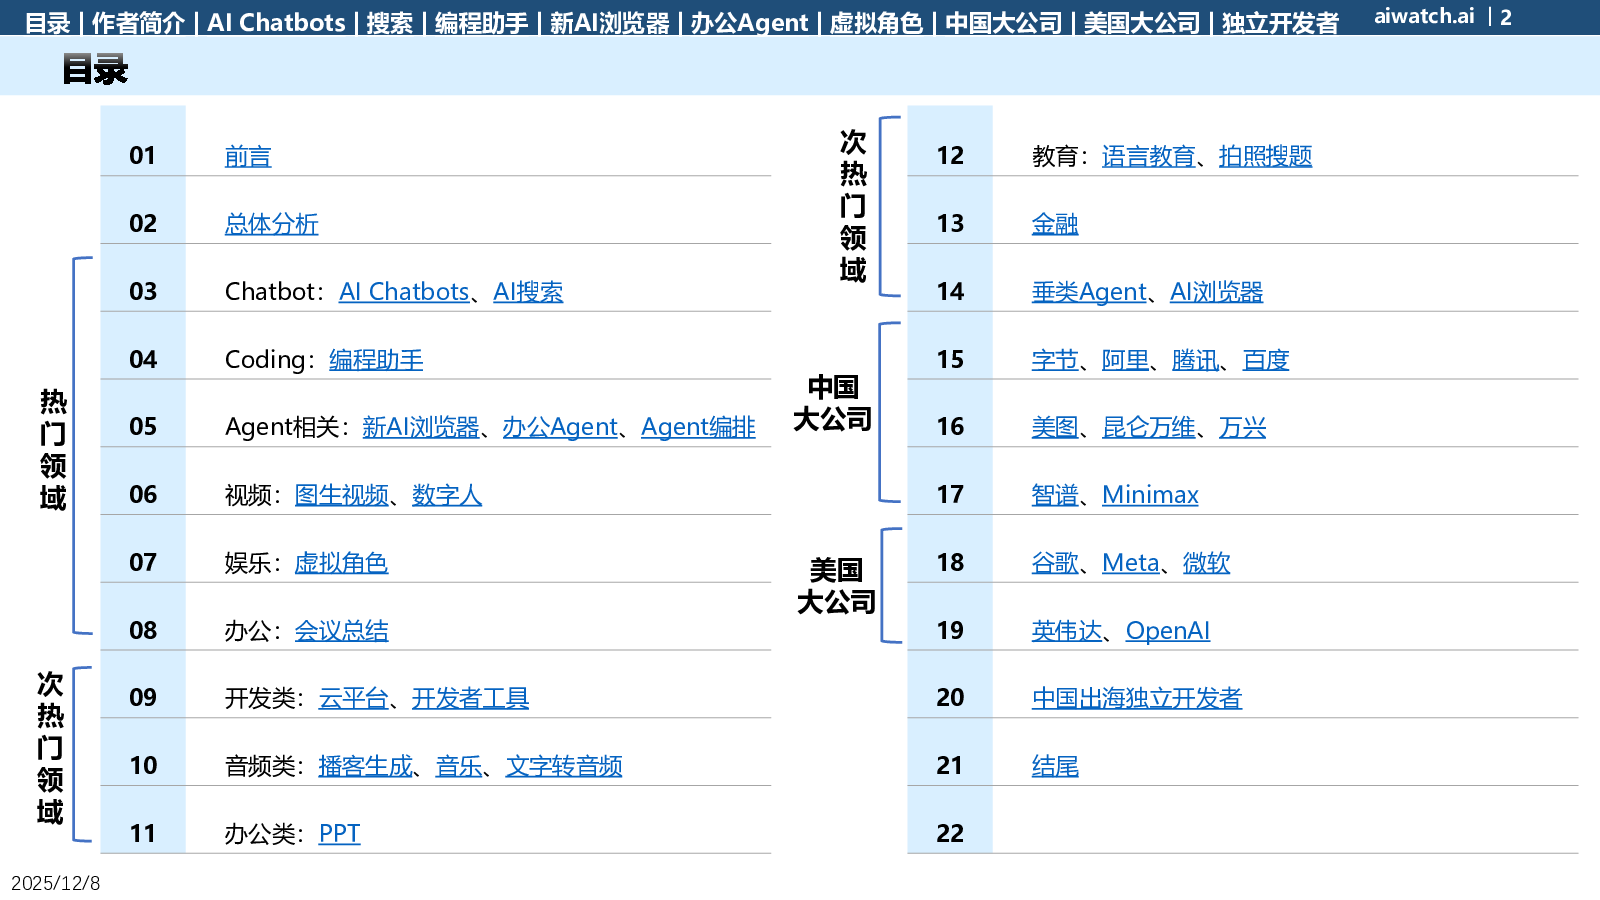Open the Agent编排 link
Viewport: 1600px width, 900px height.
point(698,428)
